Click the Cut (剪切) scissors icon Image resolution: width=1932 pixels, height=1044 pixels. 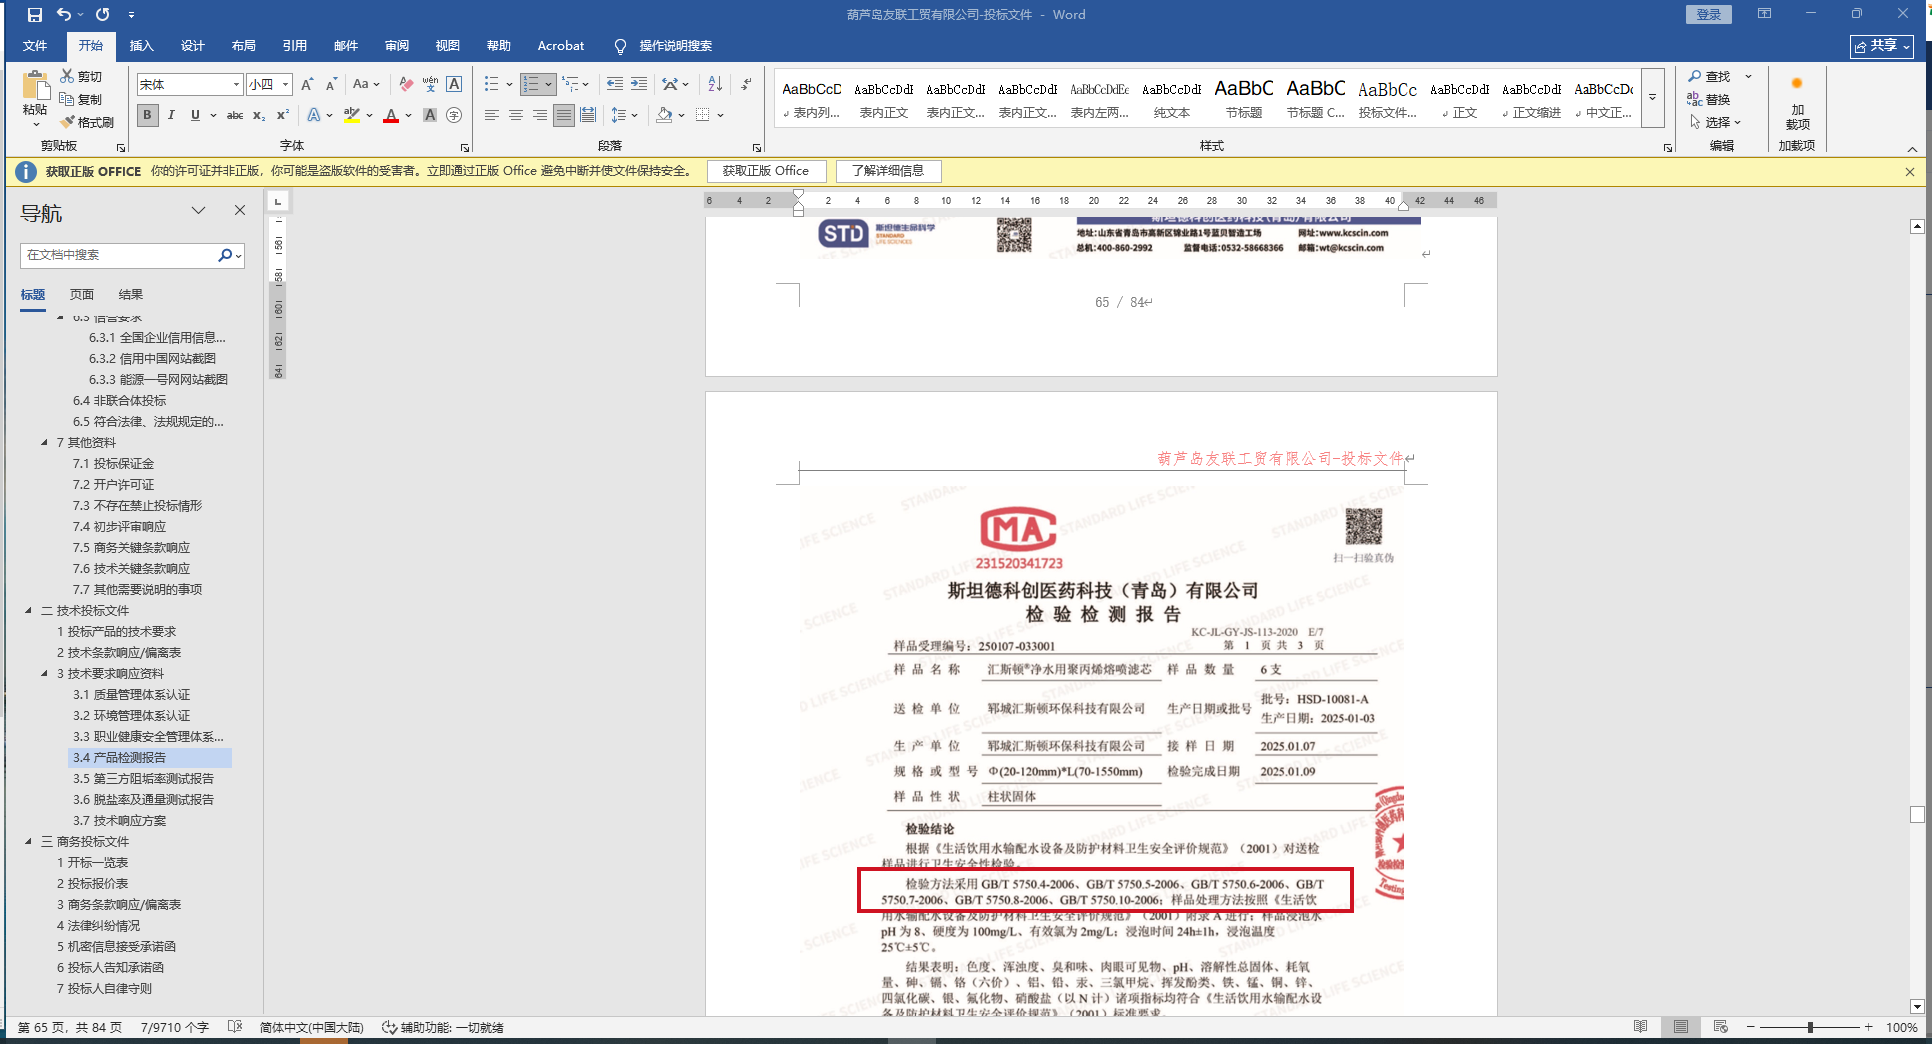pos(67,76)
